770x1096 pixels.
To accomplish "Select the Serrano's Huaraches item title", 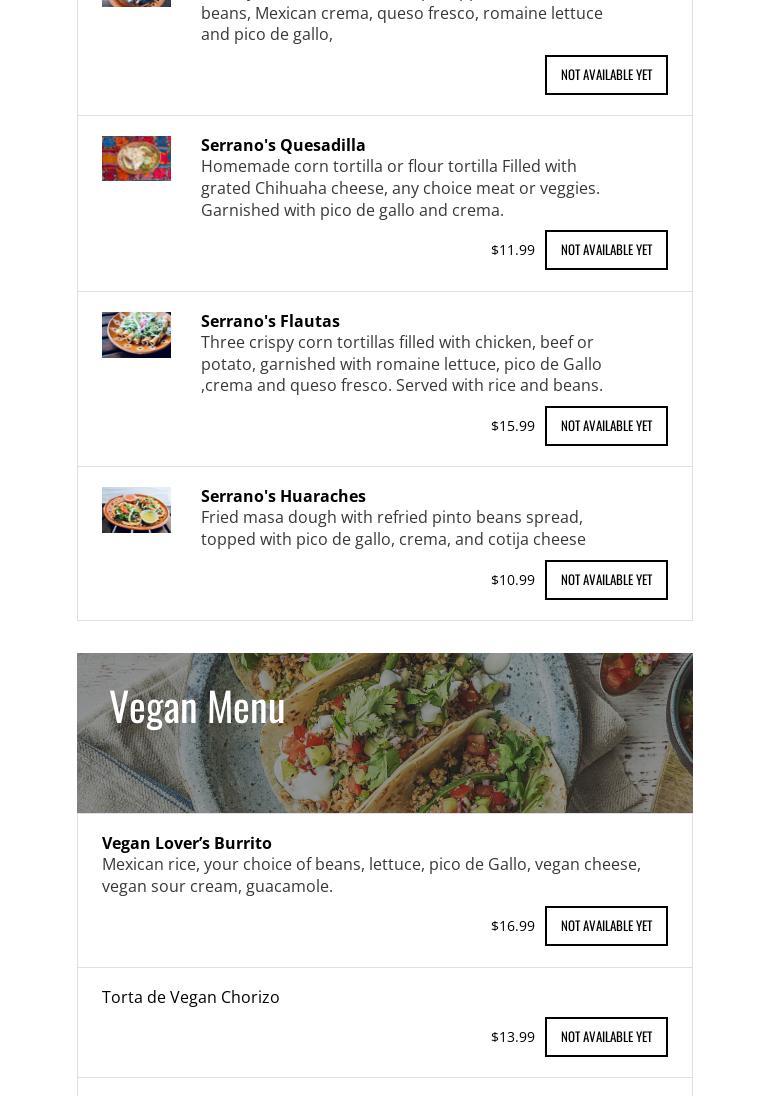I will pyautogui.click(x=283, y=496).
